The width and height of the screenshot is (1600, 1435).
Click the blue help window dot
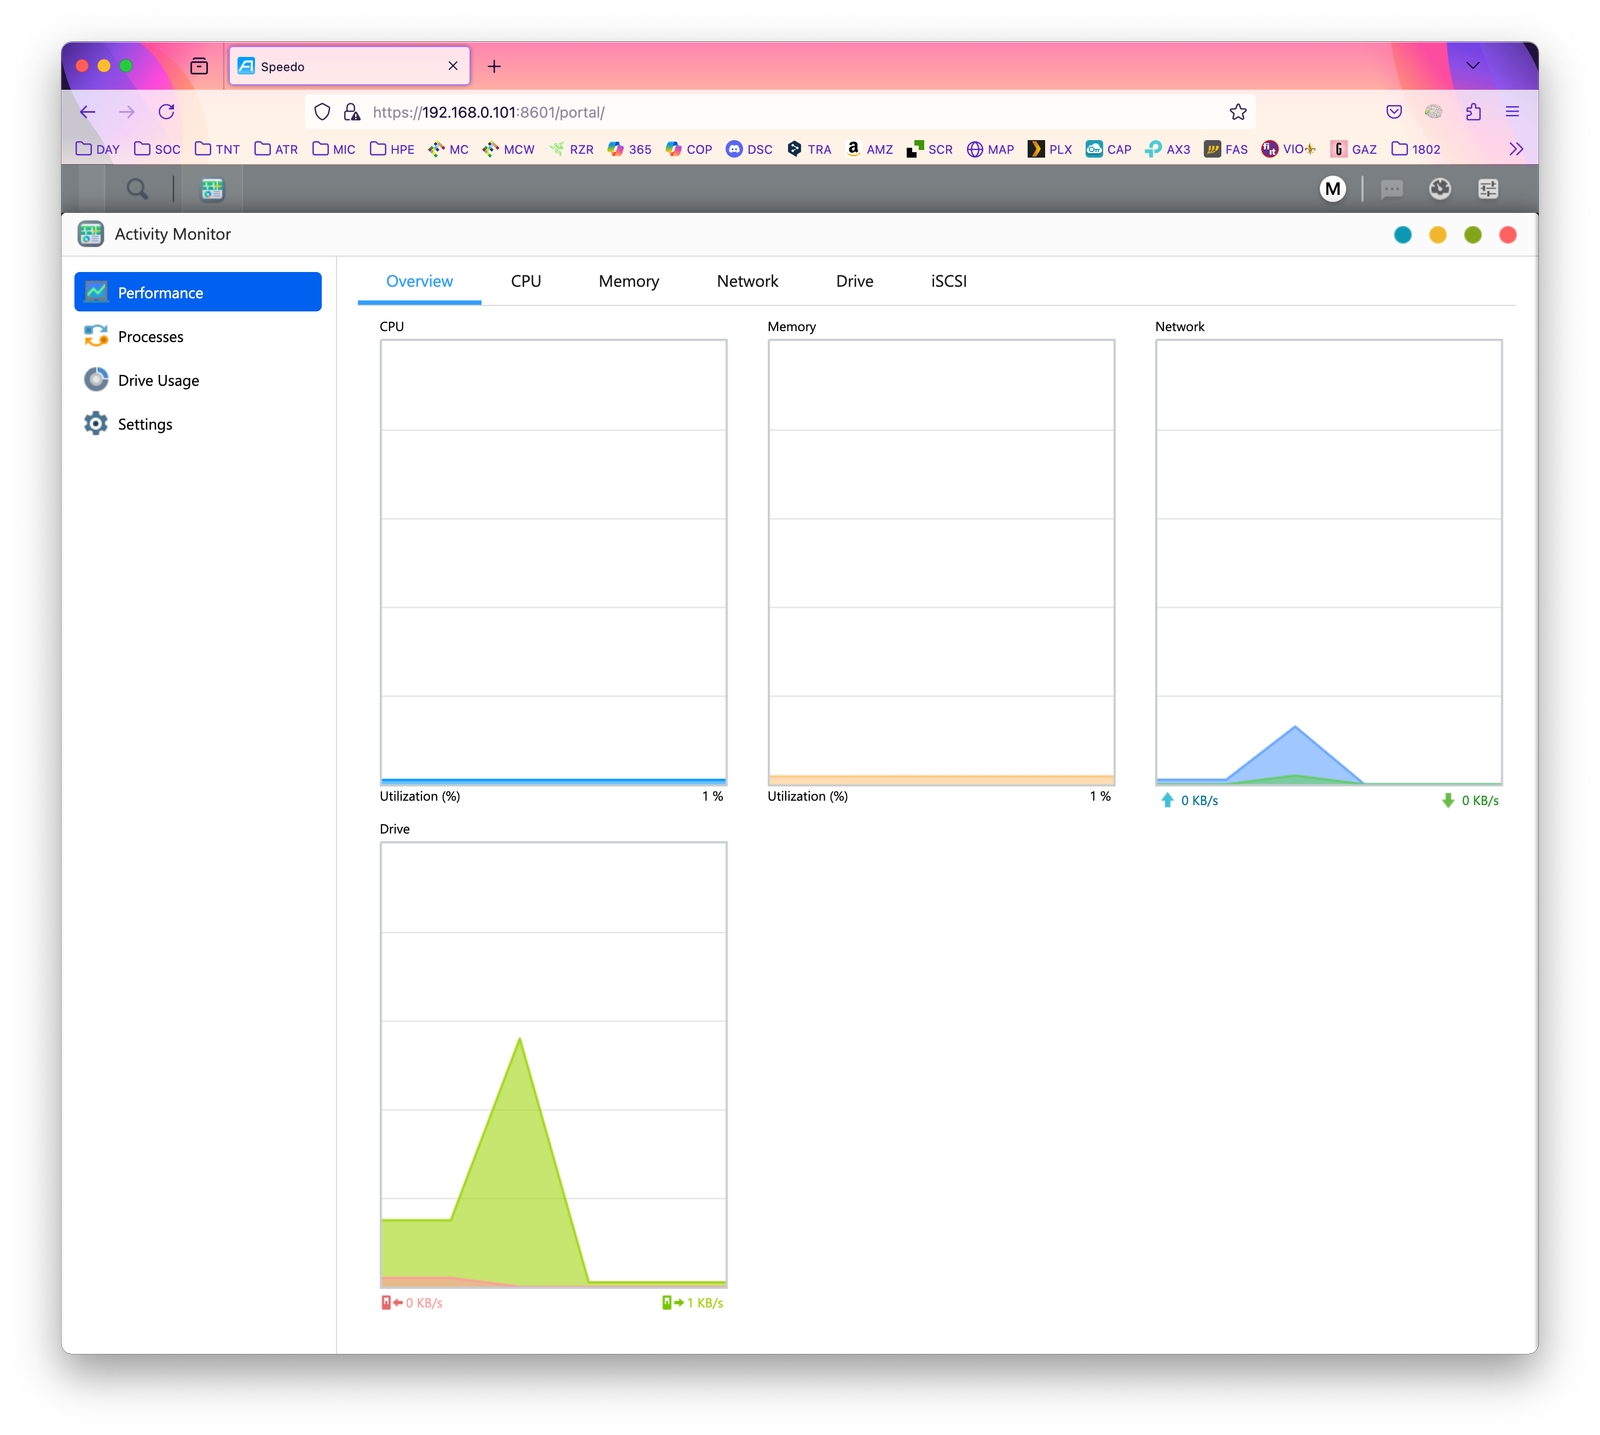click(1403, 235)
